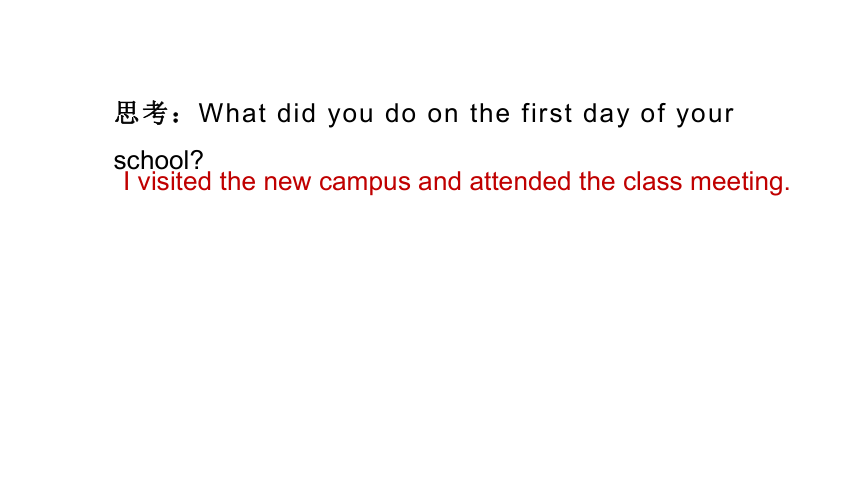Click the Chinese characters 思考
The height and width of the screenshot is (484, 860).
141,113
